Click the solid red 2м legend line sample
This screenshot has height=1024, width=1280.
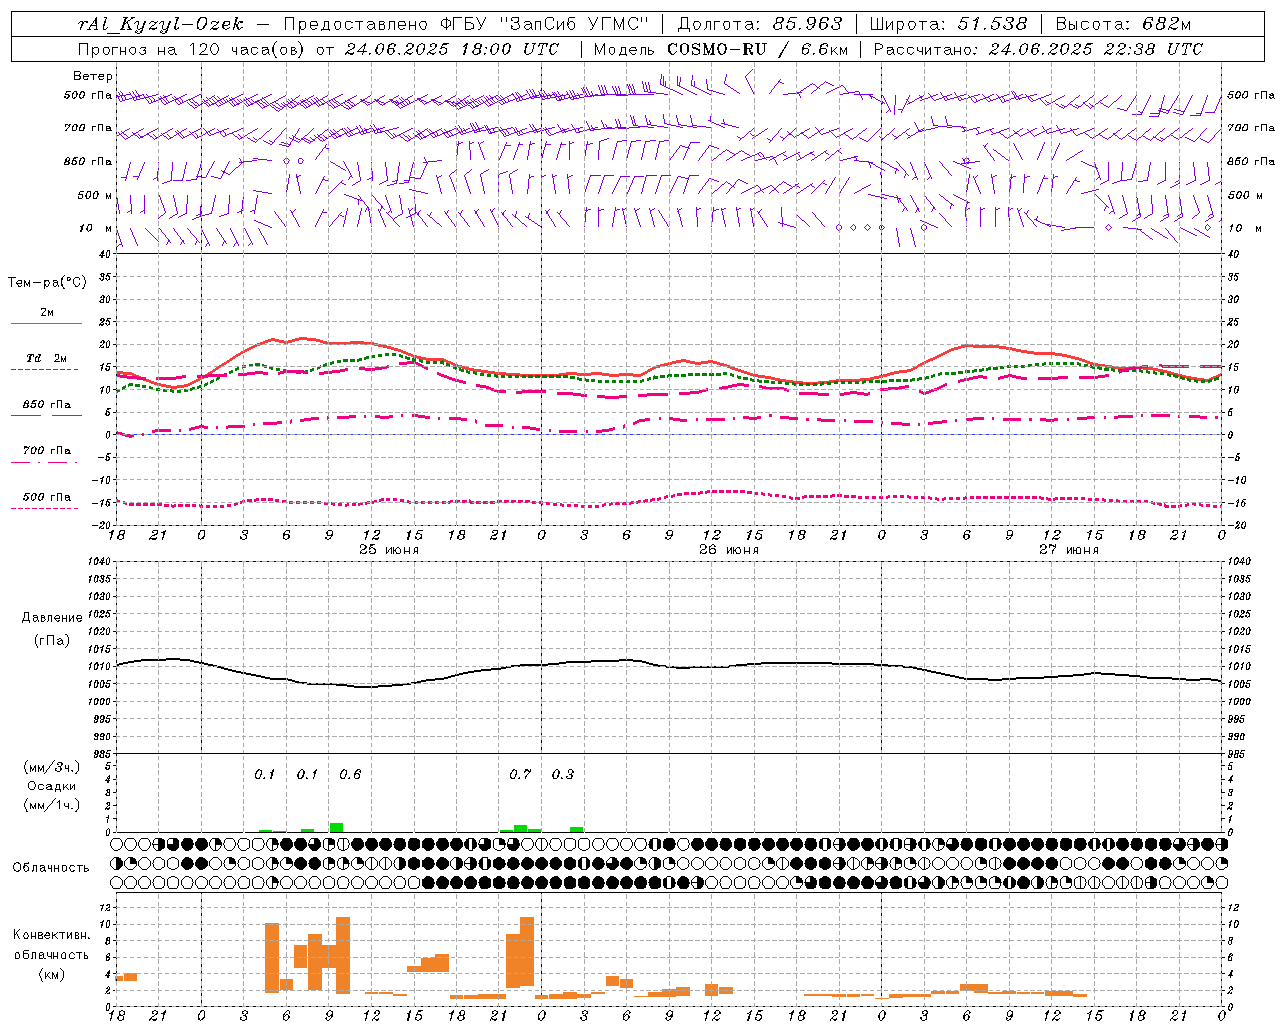point(46,324)
